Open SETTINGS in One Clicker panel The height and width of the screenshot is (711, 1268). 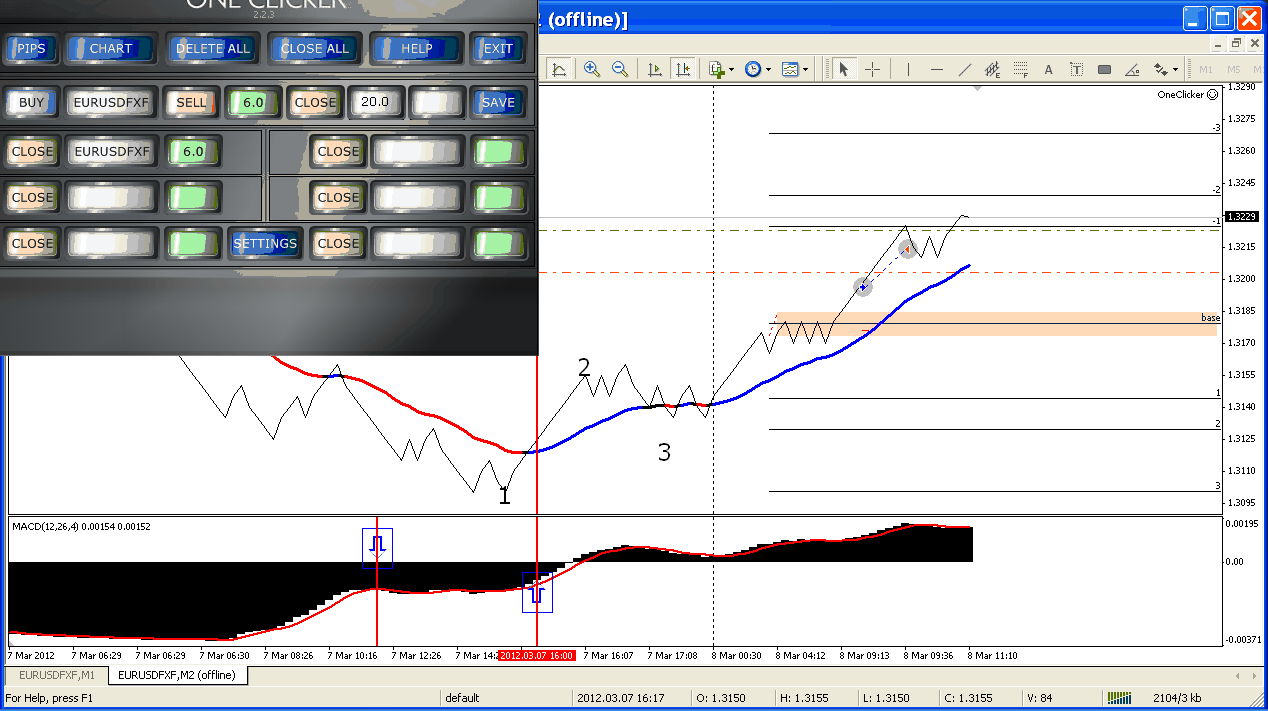[x=265, y=243]
